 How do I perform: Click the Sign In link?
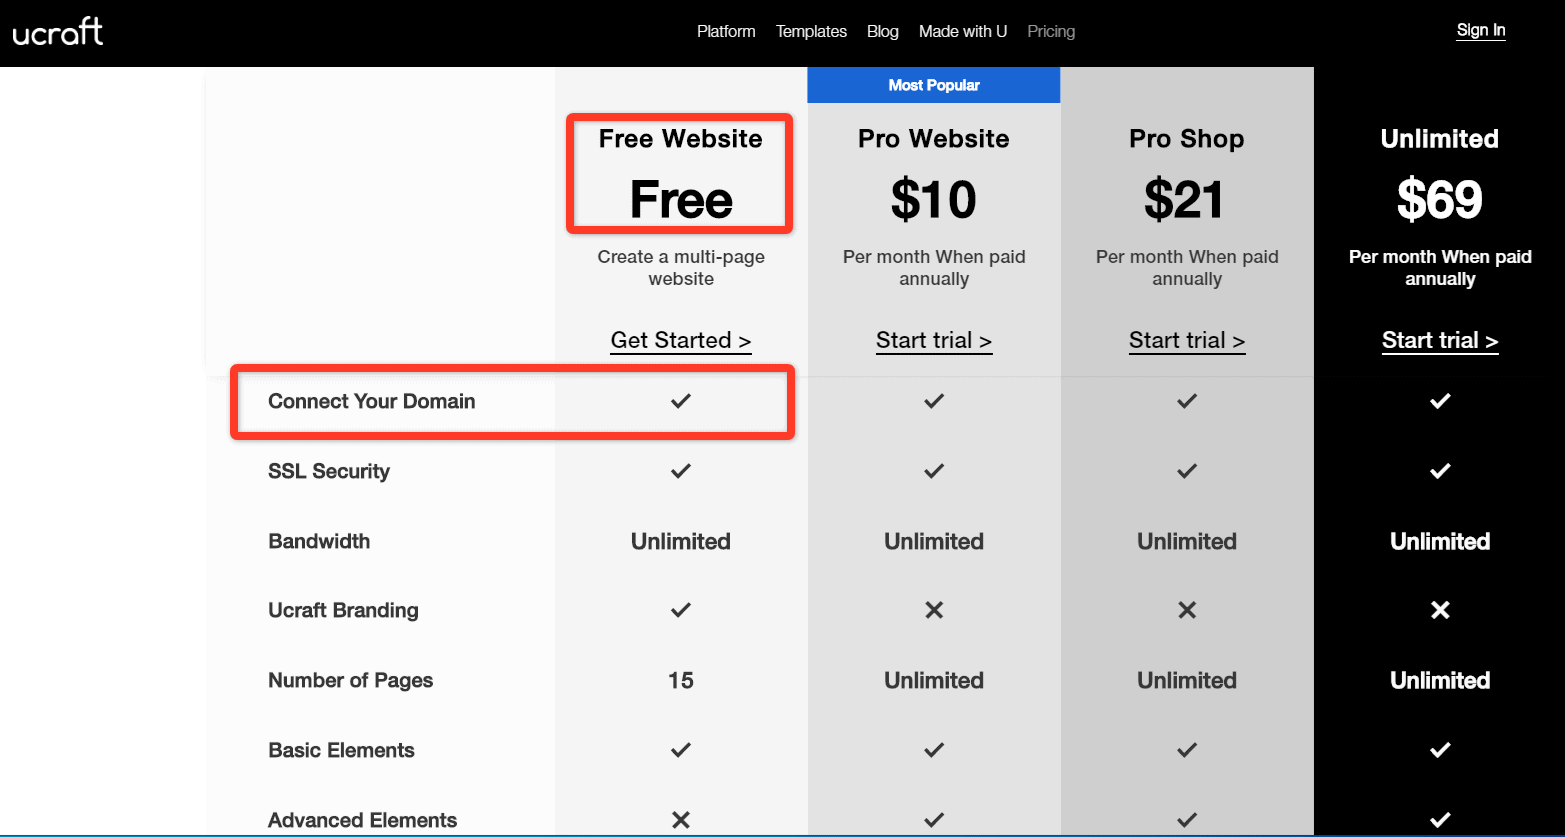click(x=1480, y=30)
